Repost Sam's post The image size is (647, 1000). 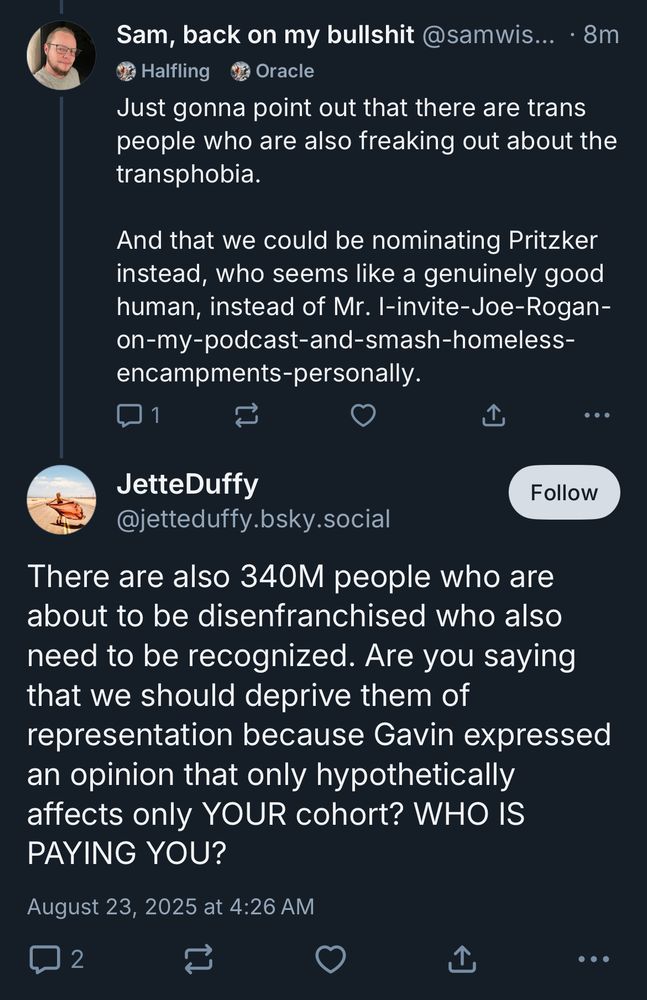(x=248, y=414)
